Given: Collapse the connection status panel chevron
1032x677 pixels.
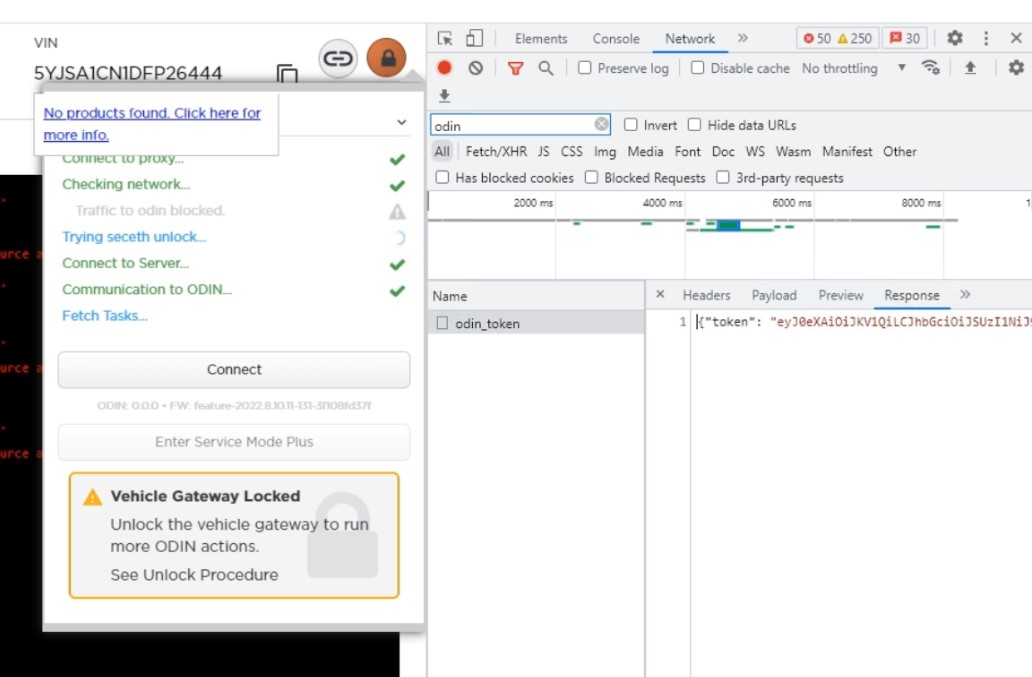Looking at the screenshot, I should [x=402, y=122].
